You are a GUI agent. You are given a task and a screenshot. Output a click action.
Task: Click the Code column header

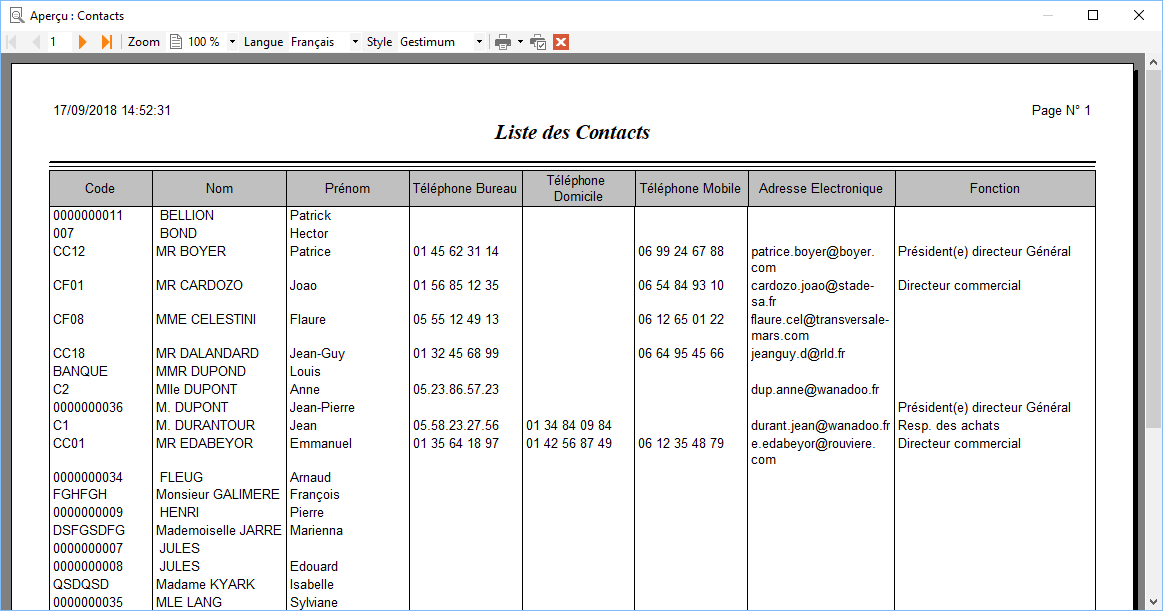[100, 188]
